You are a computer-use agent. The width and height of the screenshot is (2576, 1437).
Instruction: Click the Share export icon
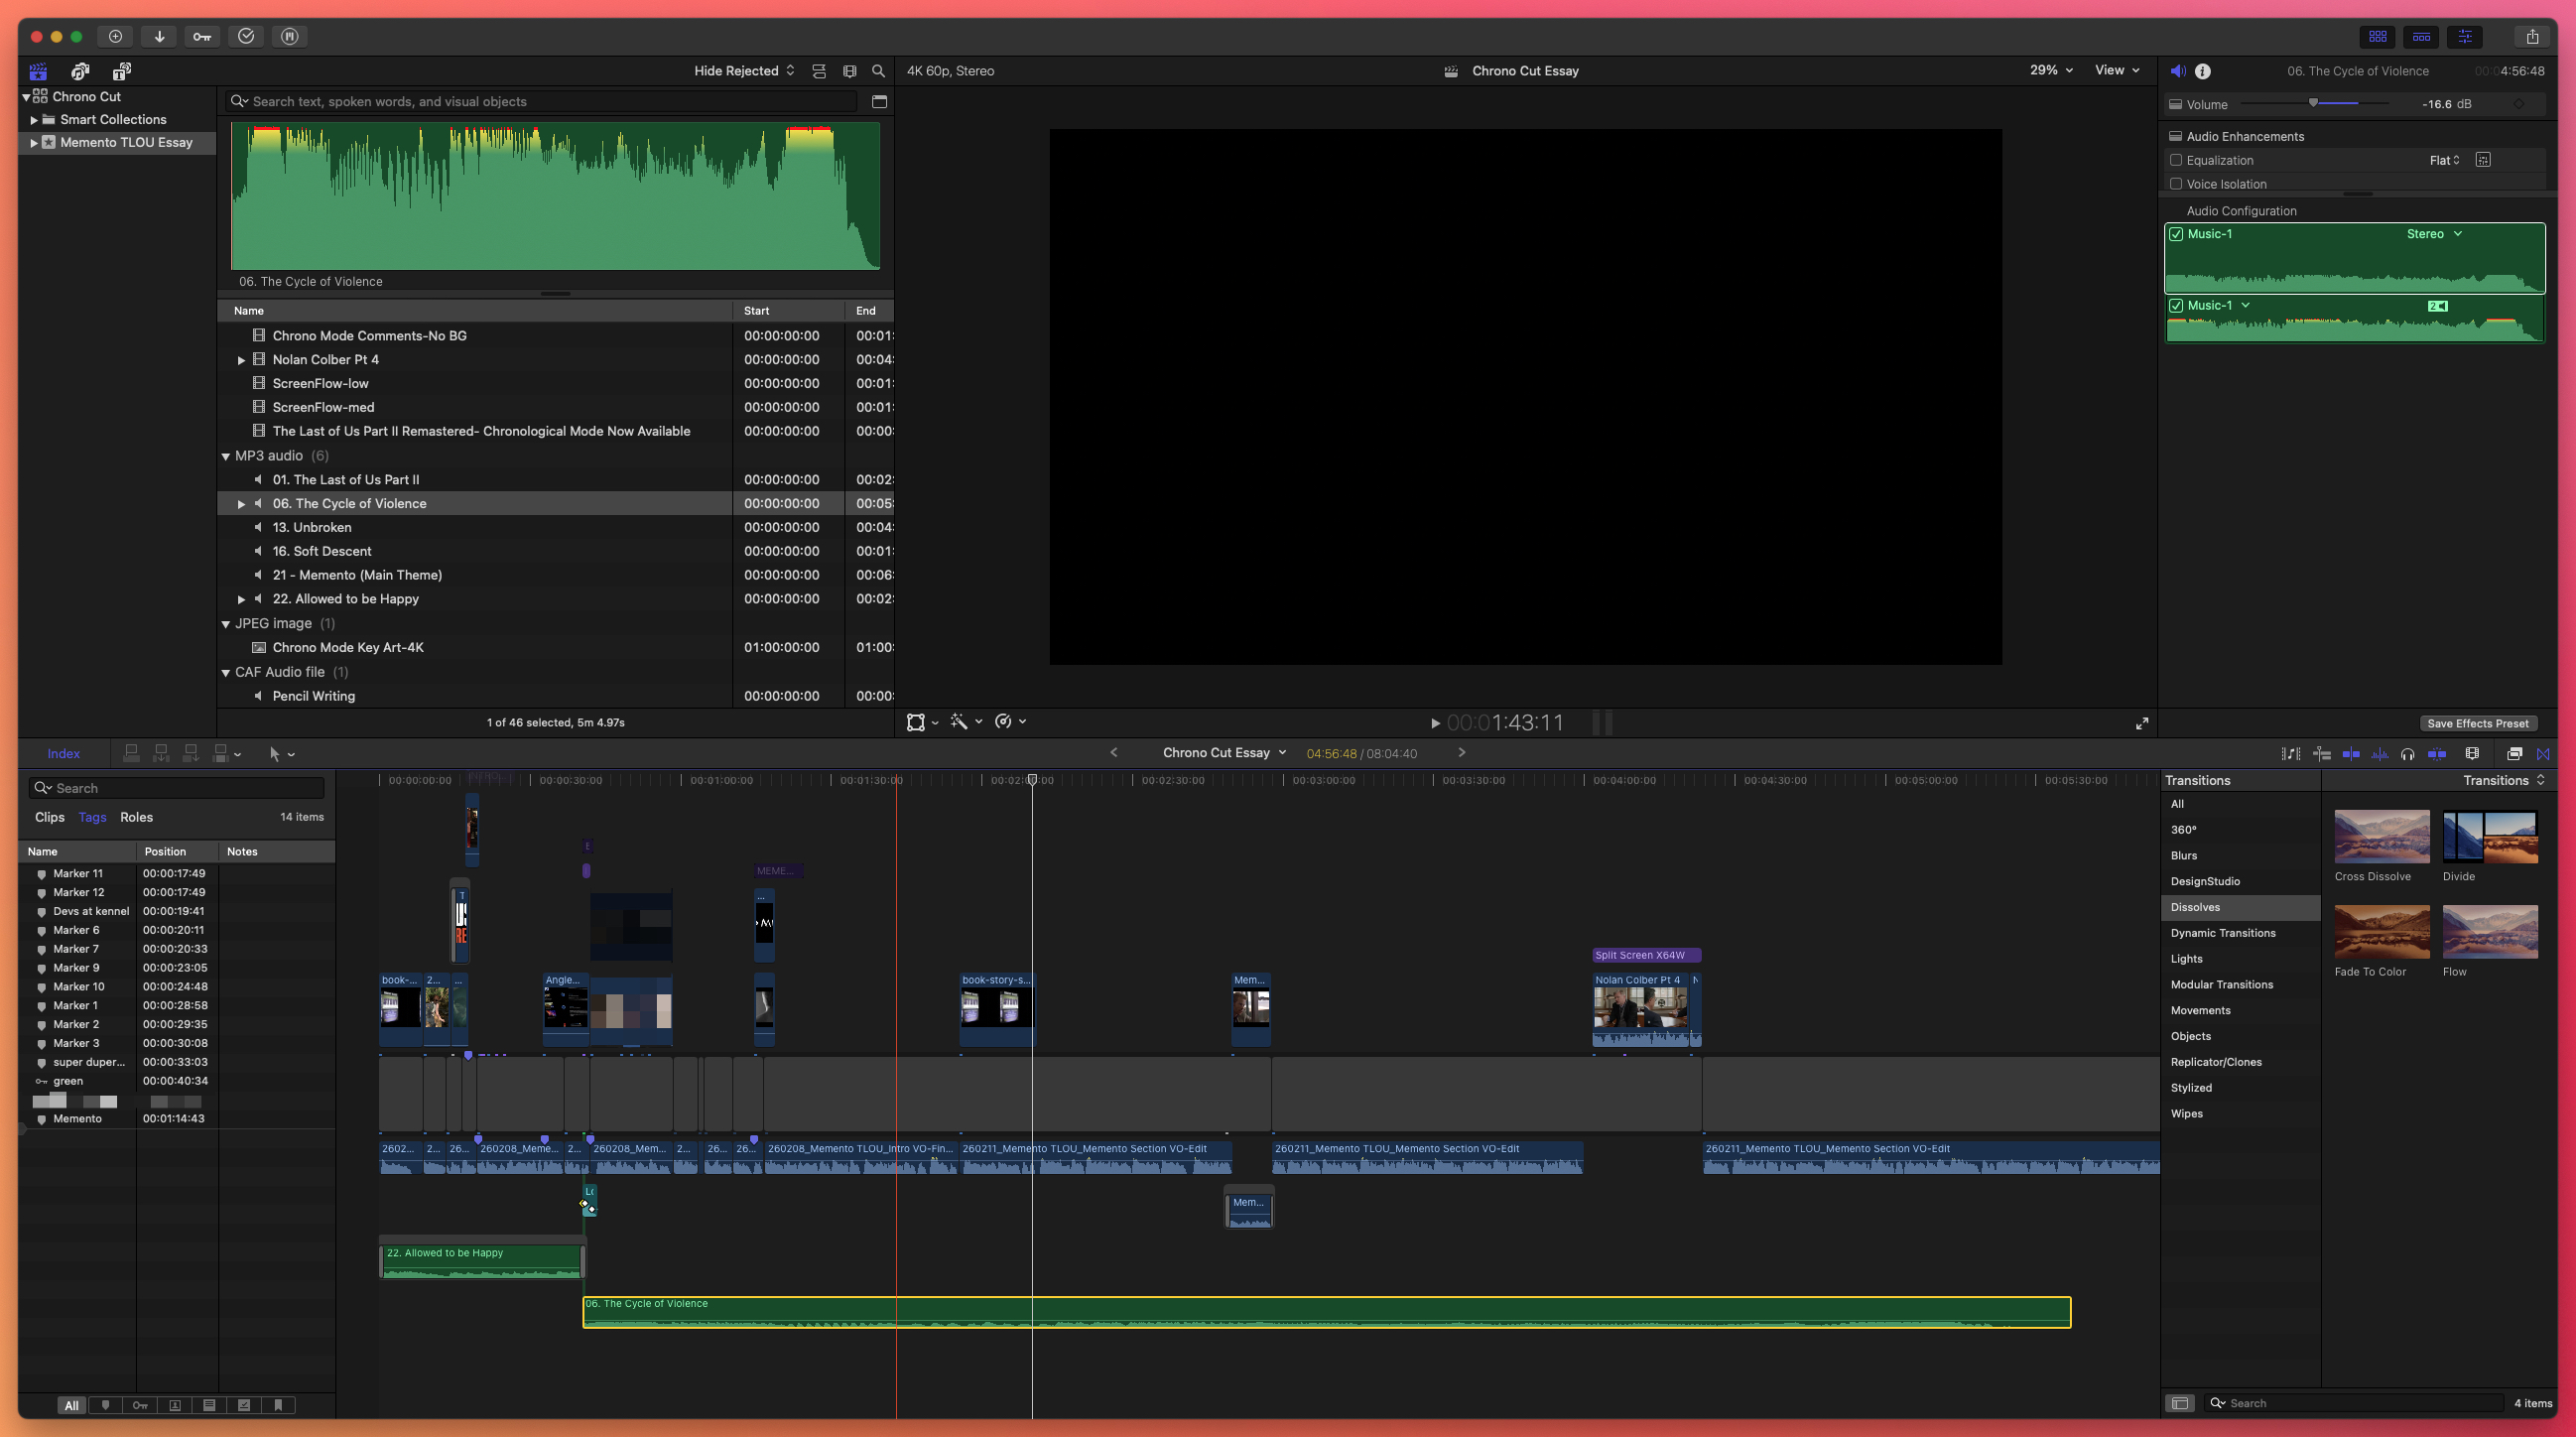tap(2532, 37)
